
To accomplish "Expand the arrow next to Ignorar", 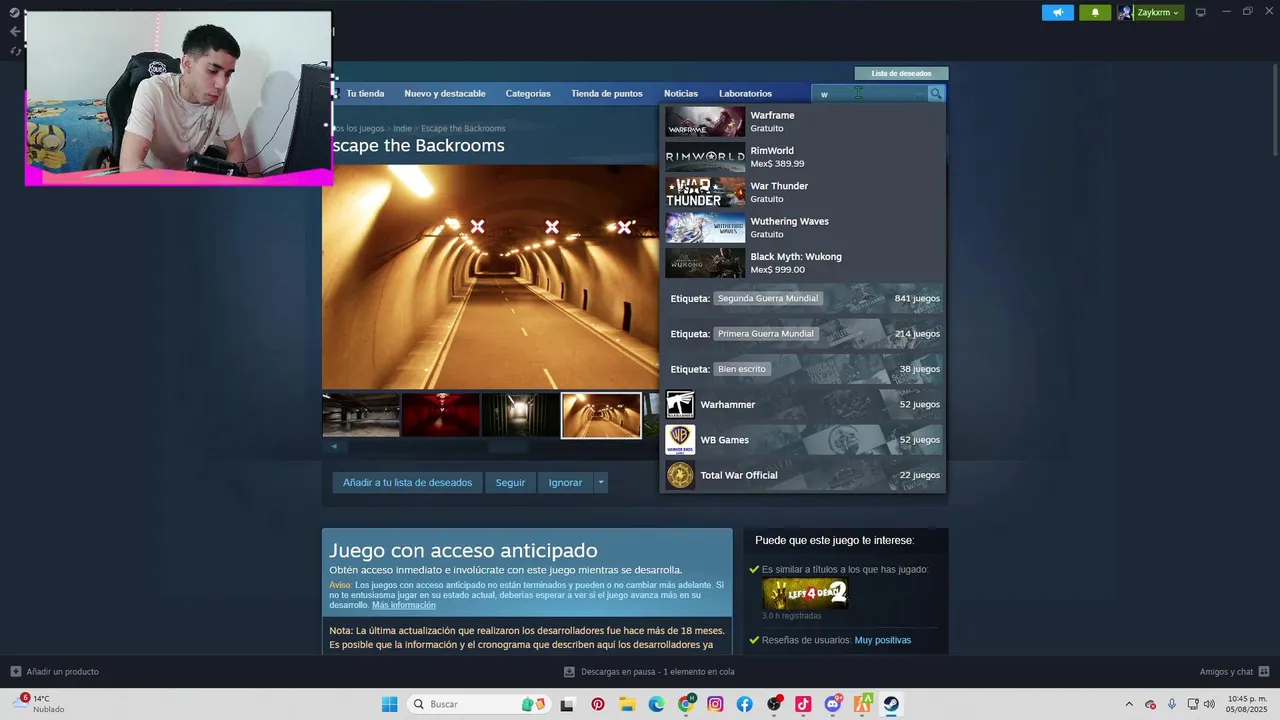I will [x=601, y=482].
